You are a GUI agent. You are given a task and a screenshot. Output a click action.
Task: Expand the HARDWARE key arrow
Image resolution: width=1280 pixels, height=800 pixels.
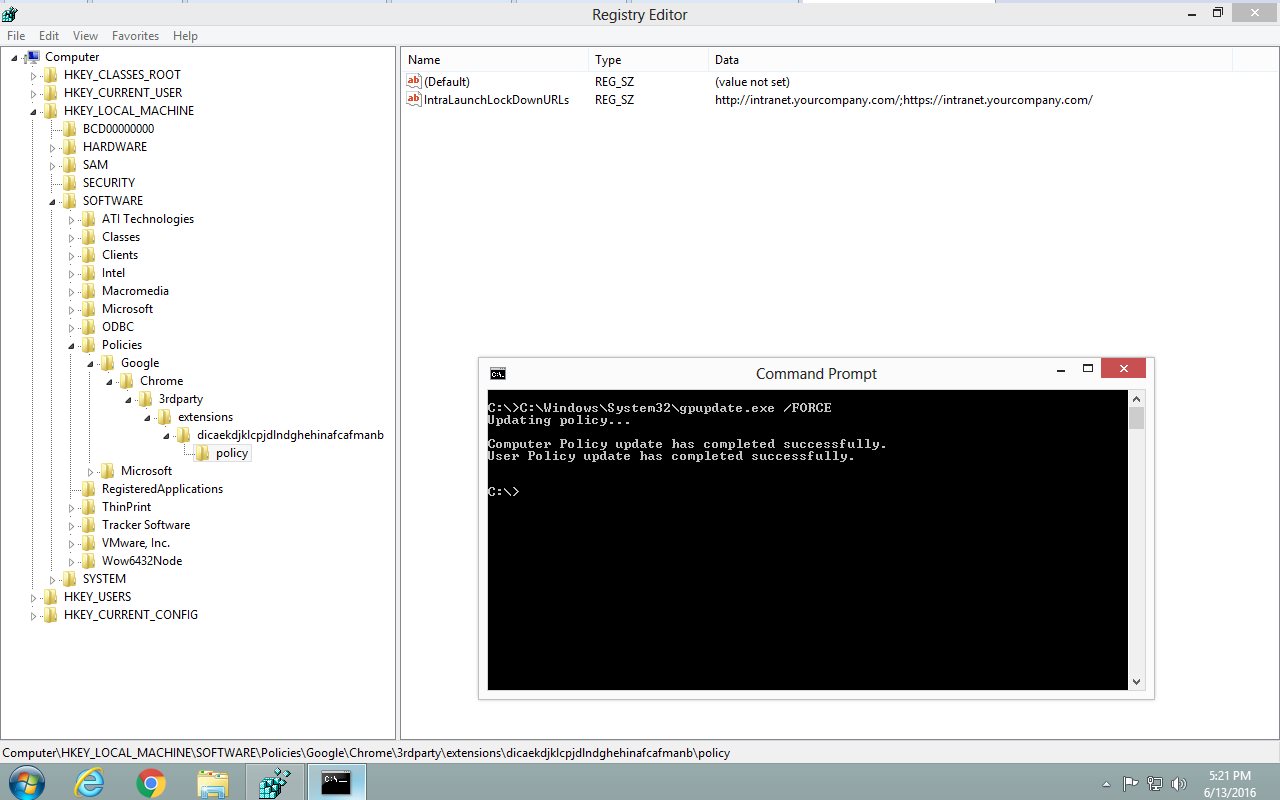[x=53, y=148]
